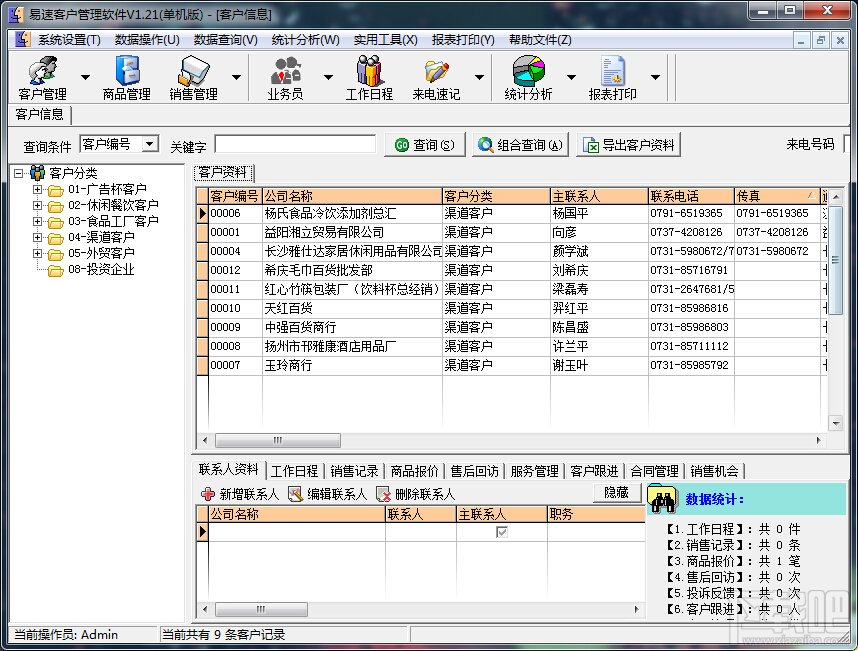The image size is (858, 651).
Task: Click the 查询 search button
Action: tap(424, 143)
